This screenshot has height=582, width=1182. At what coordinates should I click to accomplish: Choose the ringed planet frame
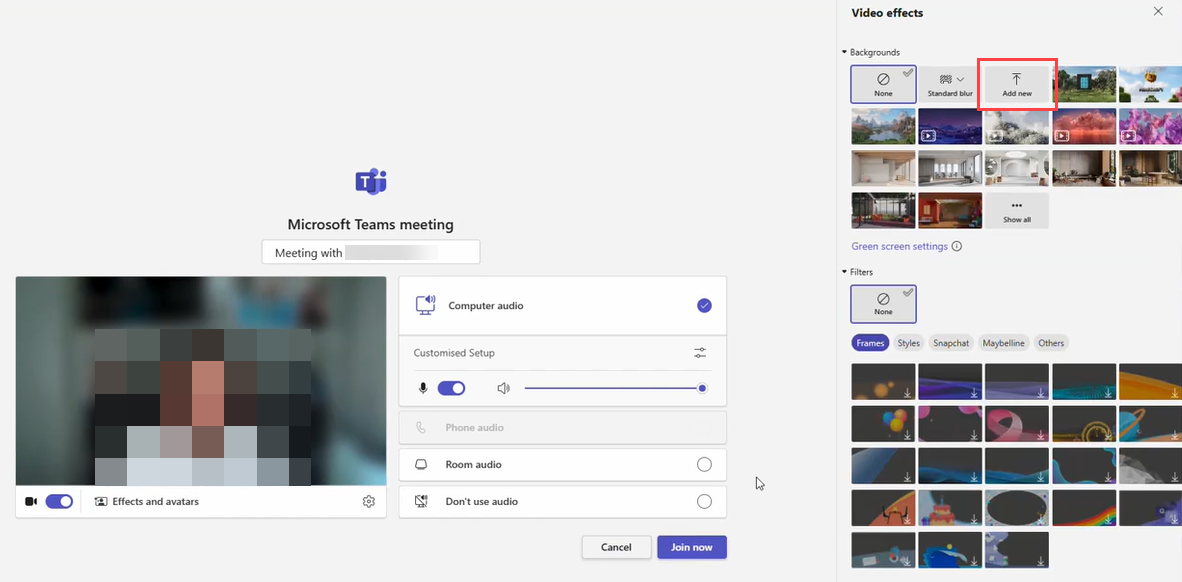point(1150,424)
